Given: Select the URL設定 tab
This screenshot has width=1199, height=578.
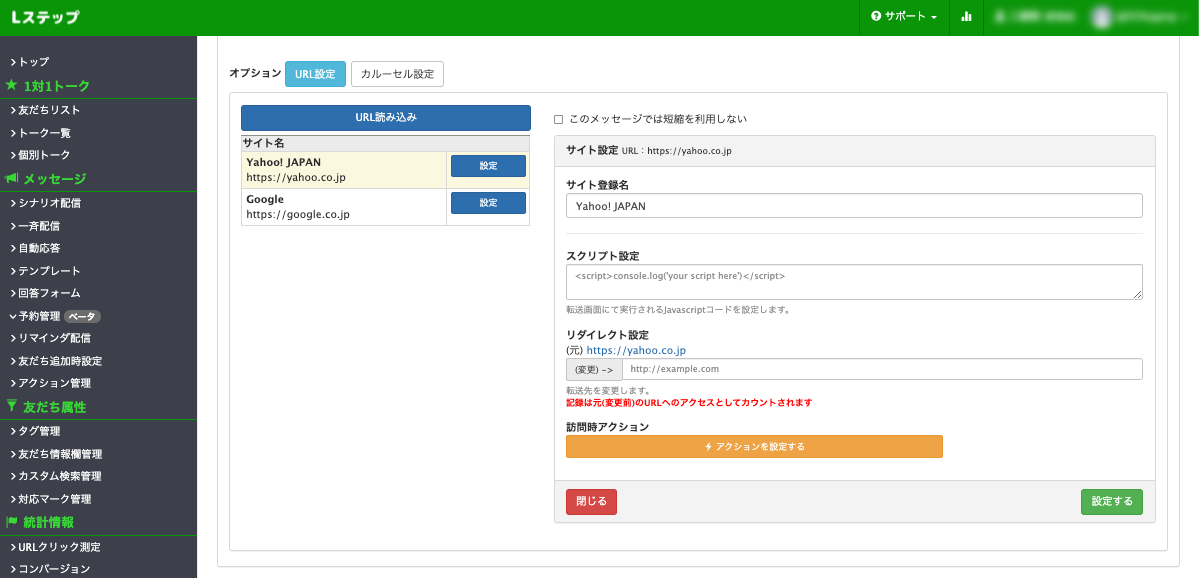Looking at the screenshot, I should [x=315, y=73].
